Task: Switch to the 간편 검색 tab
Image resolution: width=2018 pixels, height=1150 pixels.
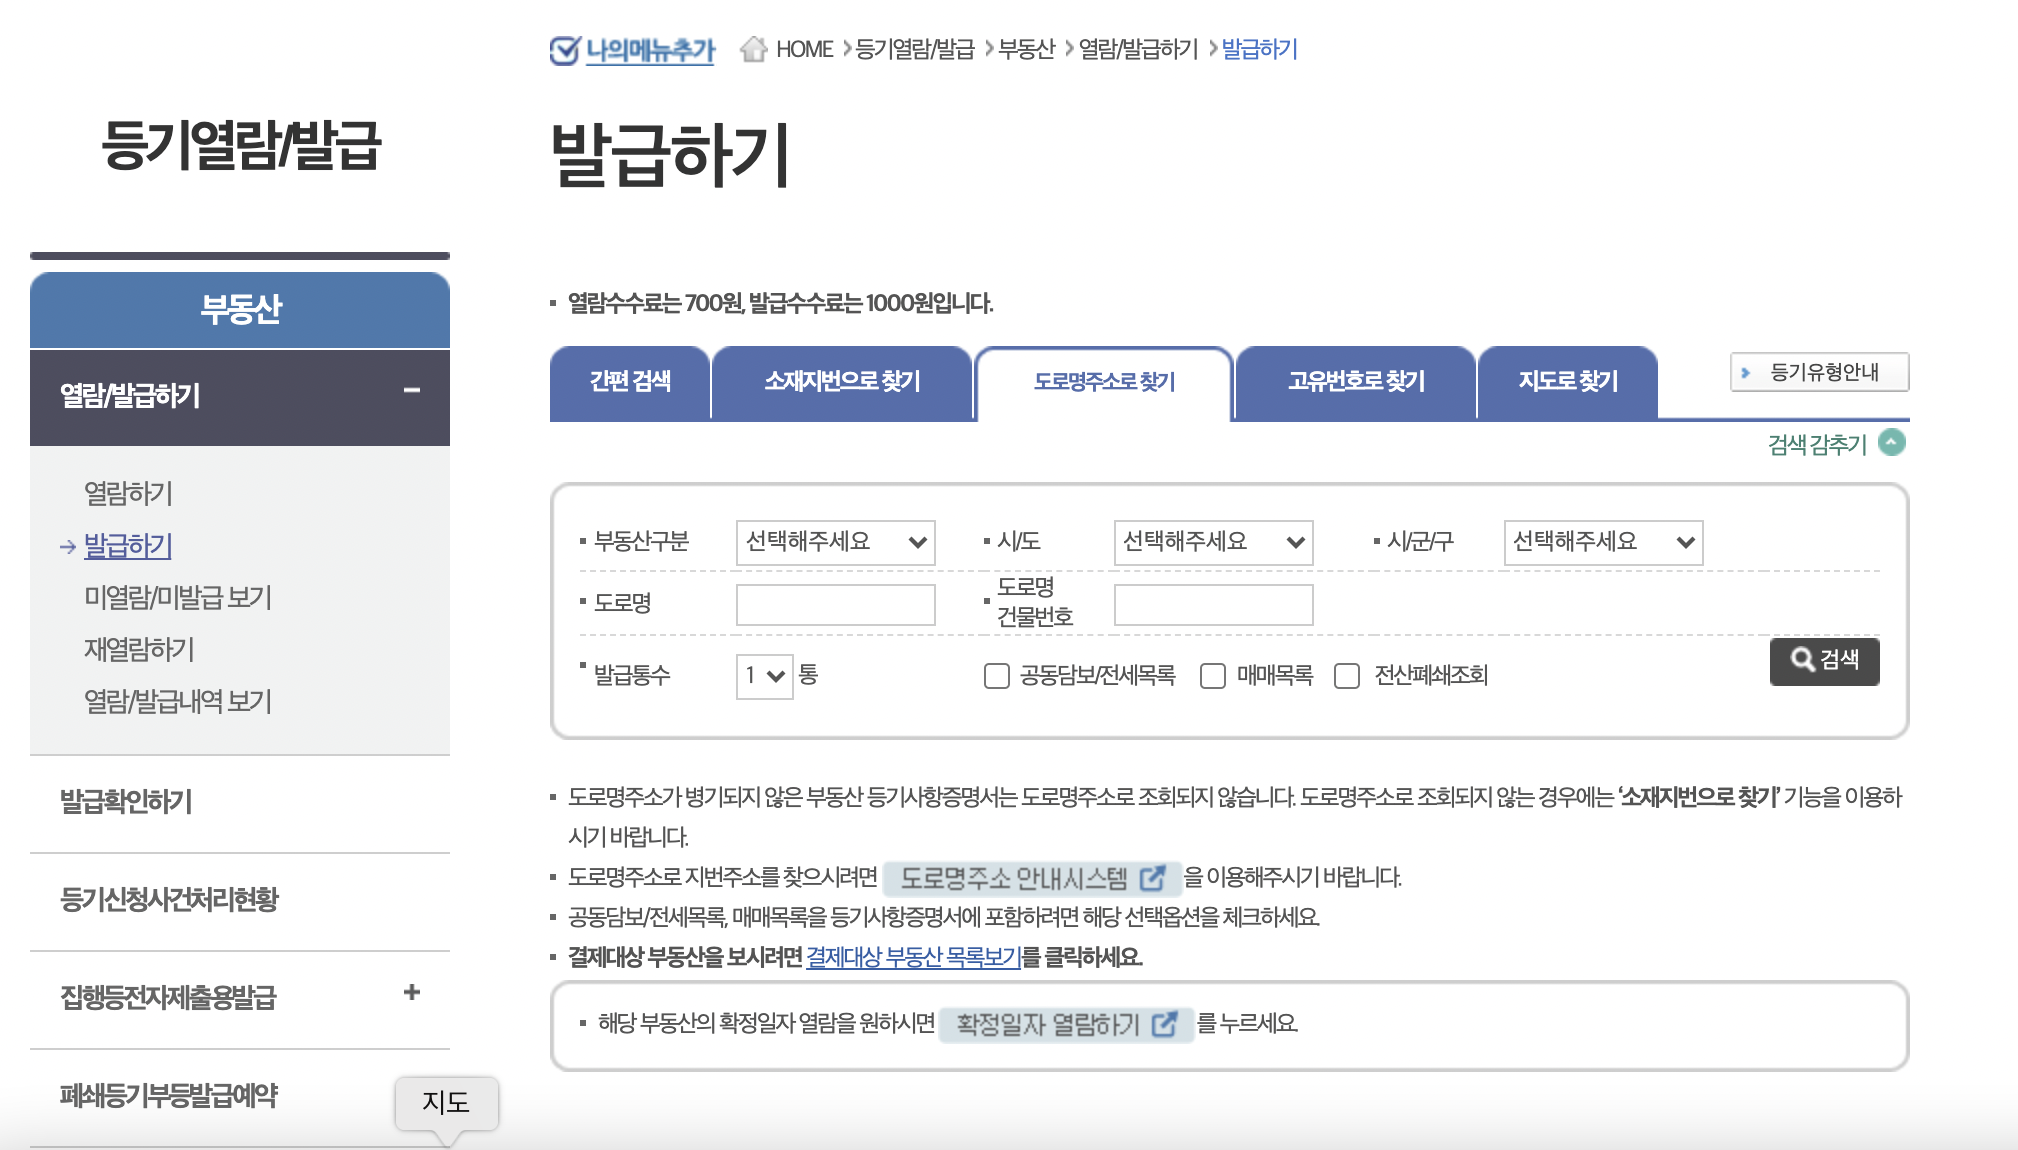Action: pos(630,383)
